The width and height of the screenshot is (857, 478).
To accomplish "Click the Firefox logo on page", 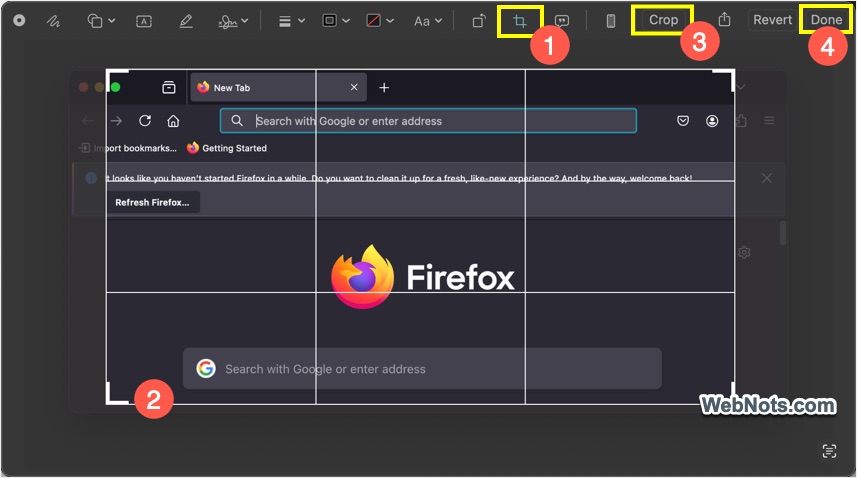I will pos(363,276).
